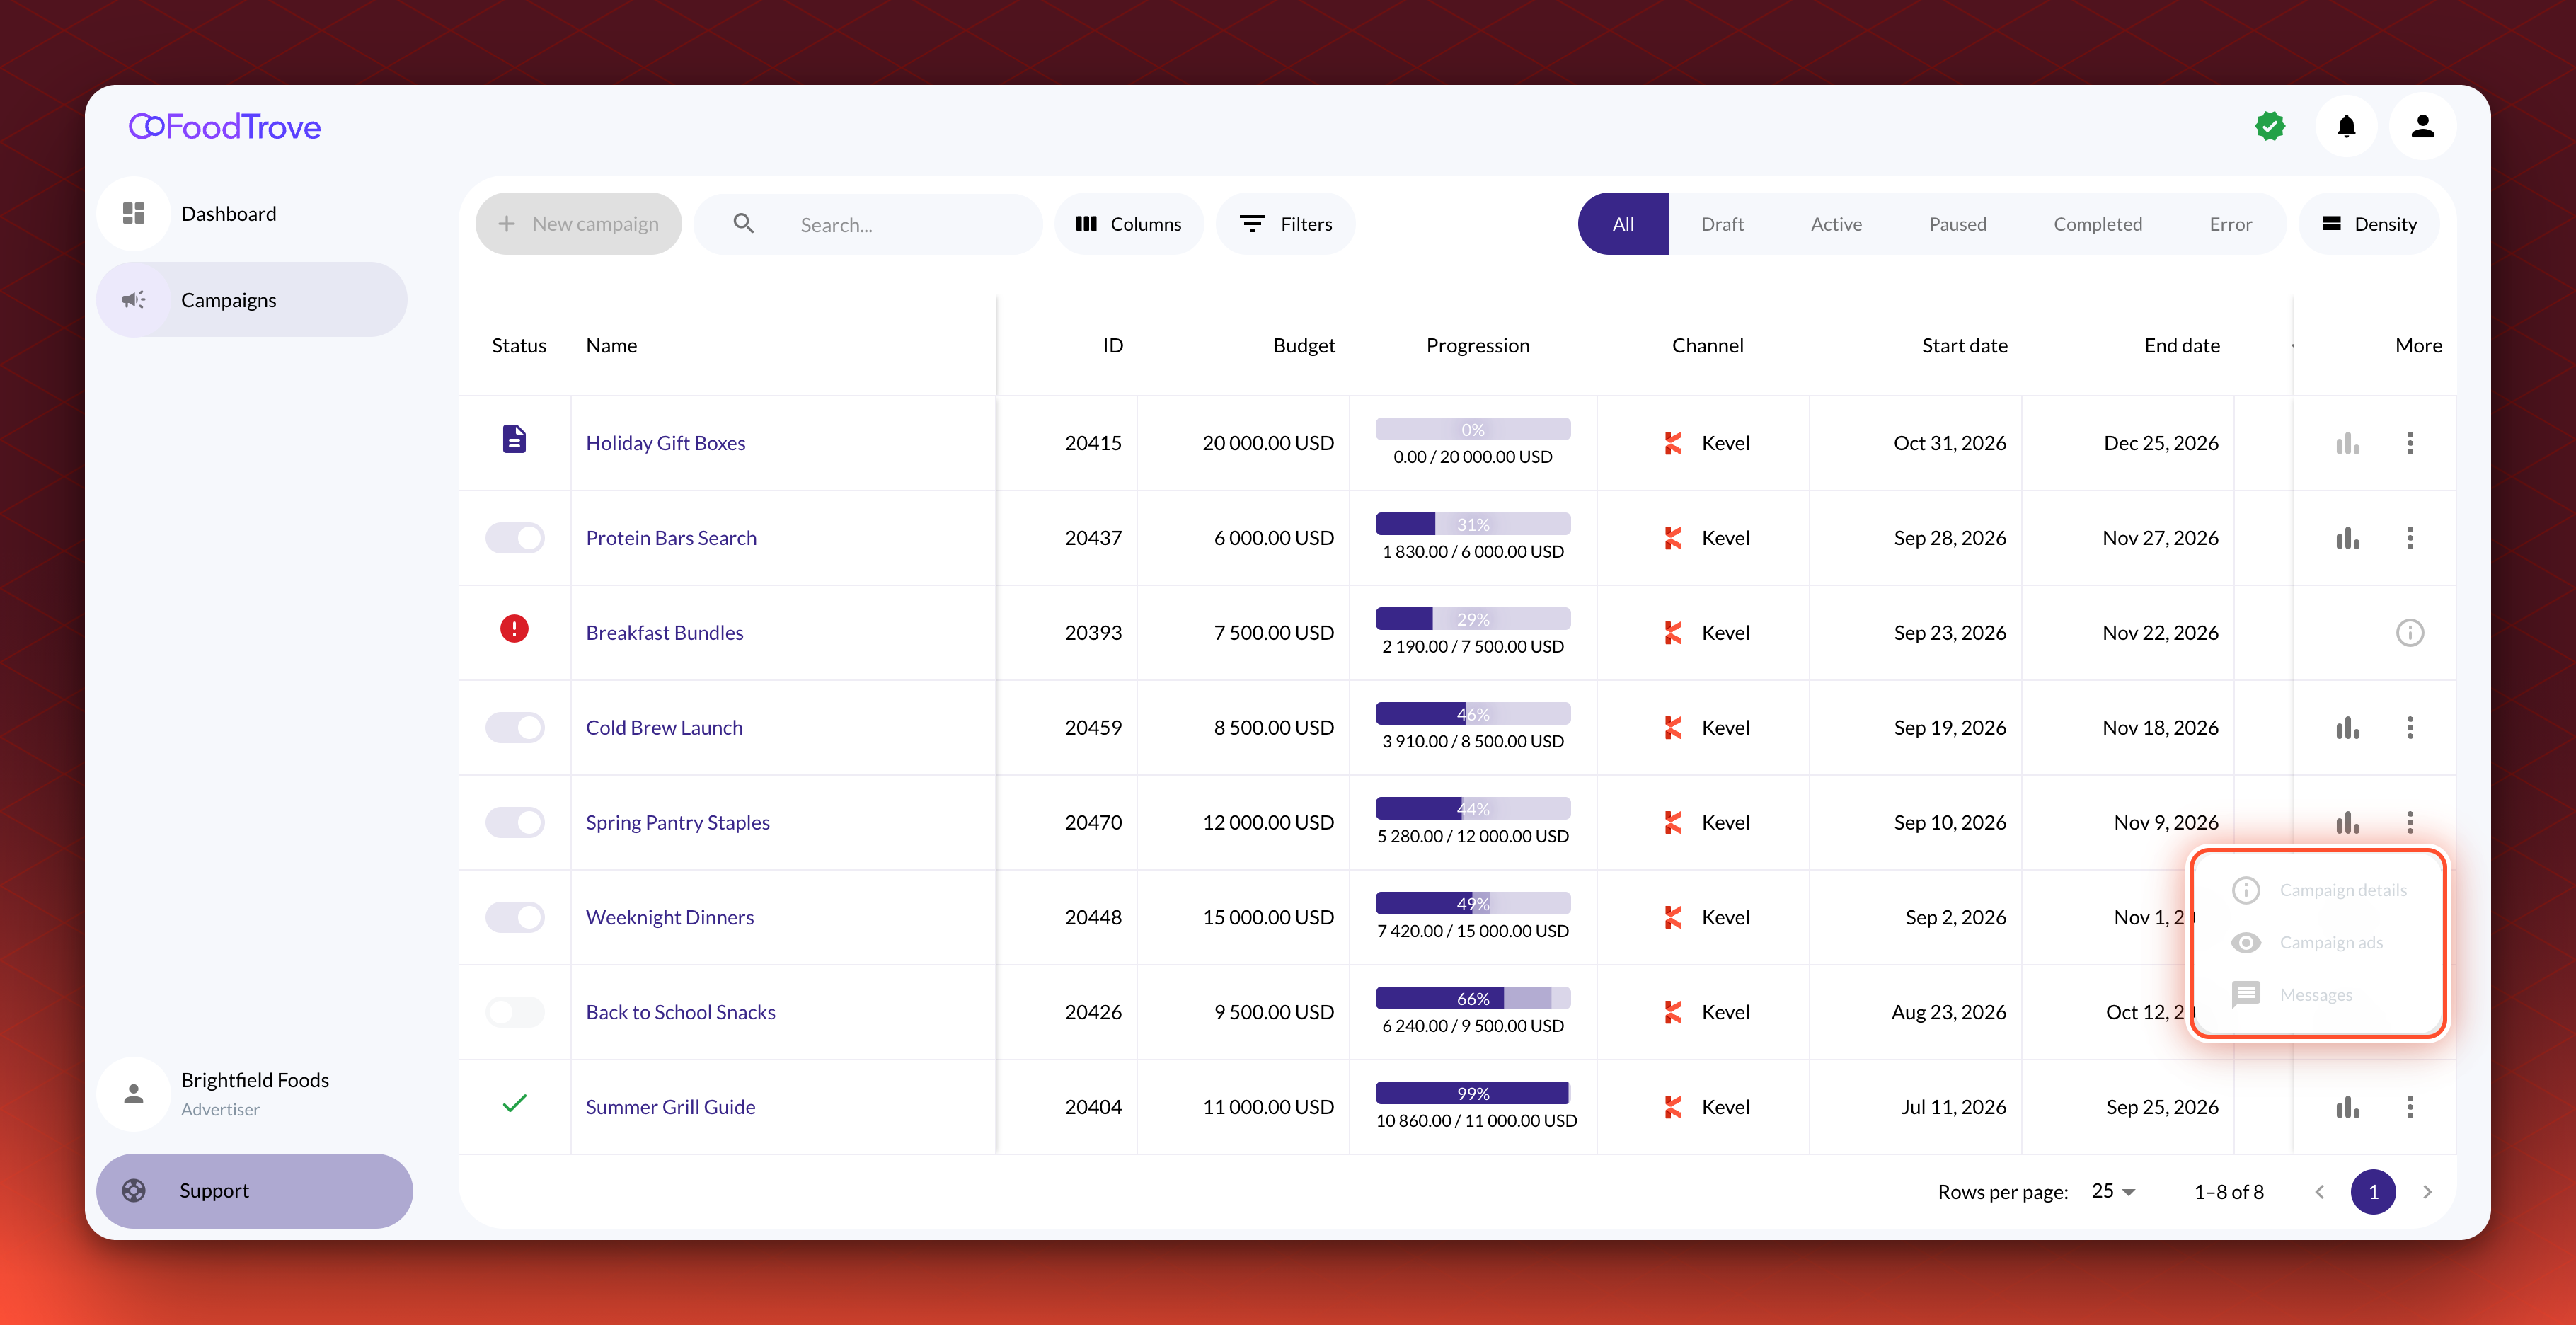The width and height of the screenshot is (2576, 1325).
Task: Click the red error status for Breakfast Bundles
Action: (514, 629)
